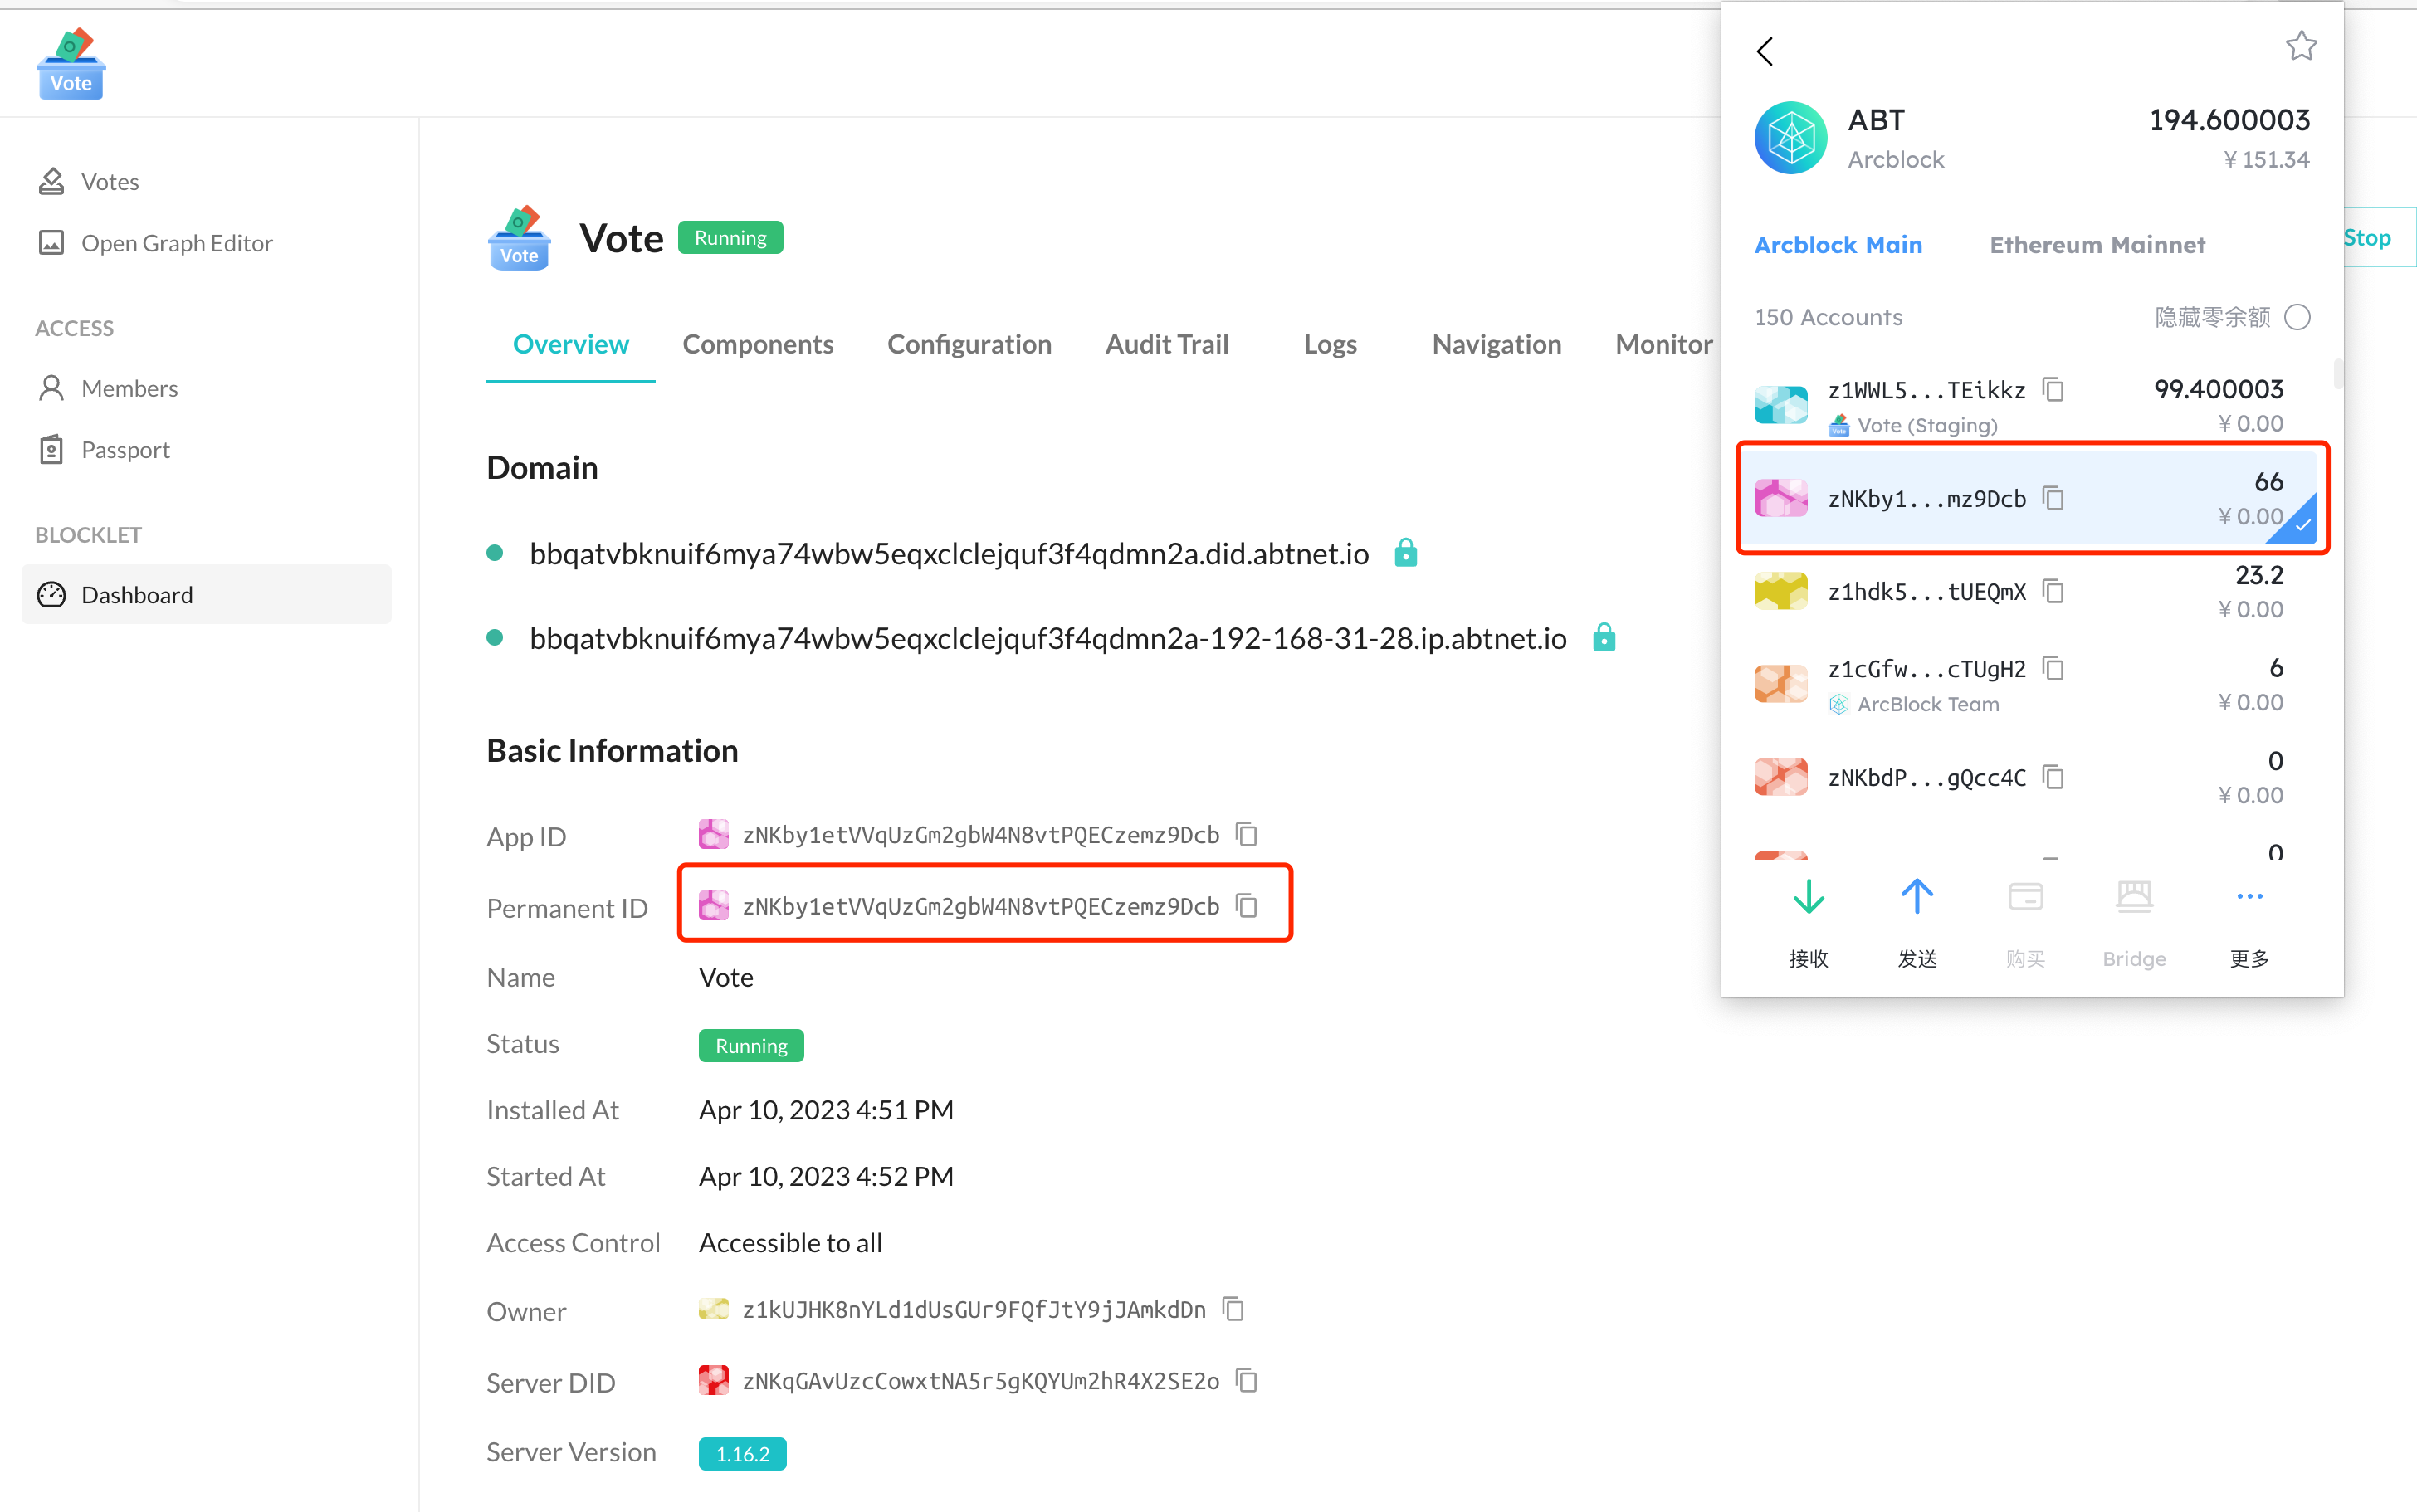Open the Audit Trail tab
Image resolution: width=2417 pixels, height=1512 pixels.
point(1166,344)
